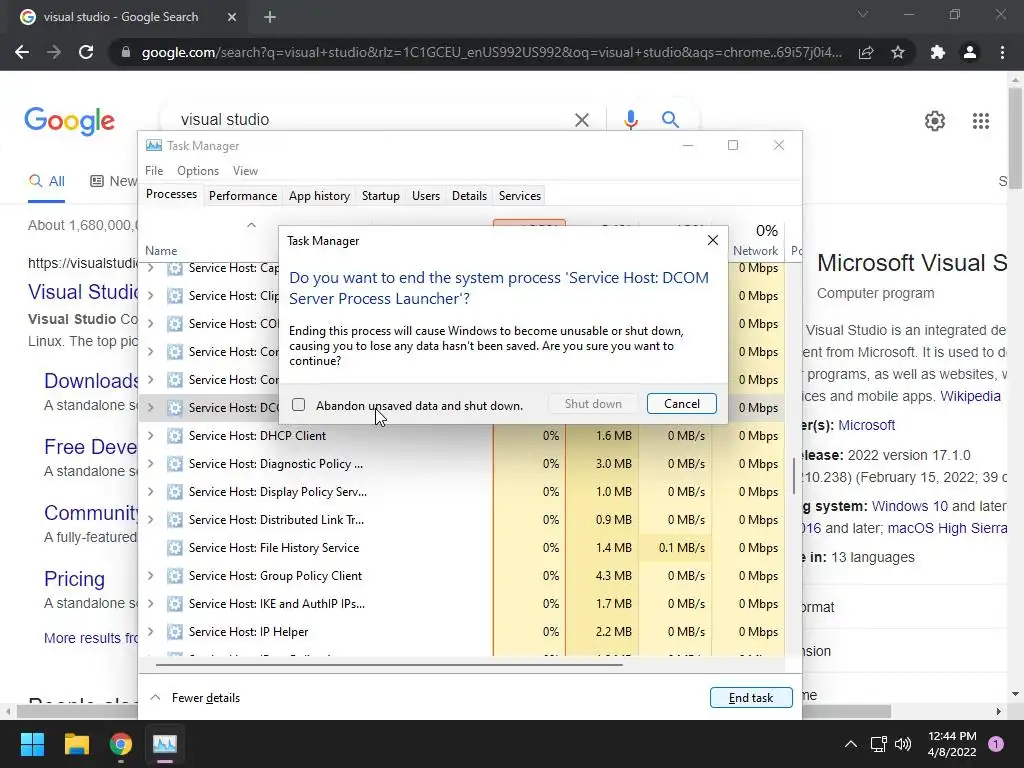Open Chrome three-dot menu

coord(1002,52)
